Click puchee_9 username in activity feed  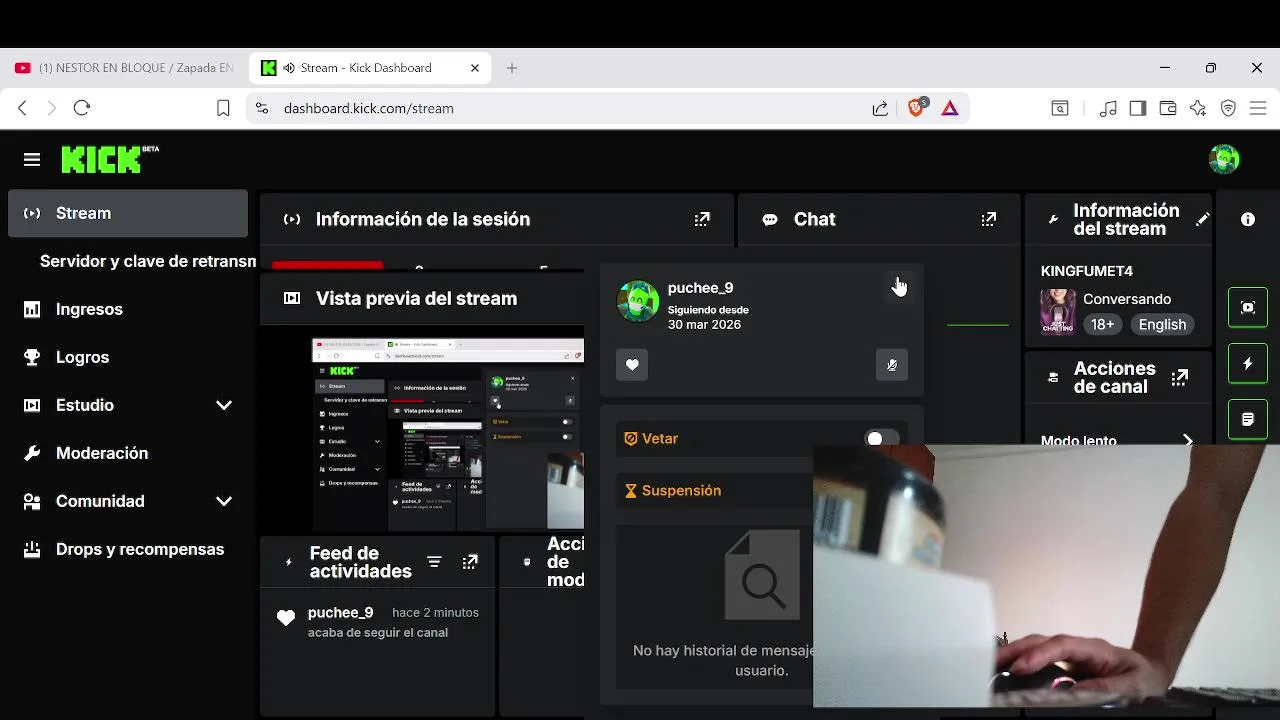[x=340, y=612]
